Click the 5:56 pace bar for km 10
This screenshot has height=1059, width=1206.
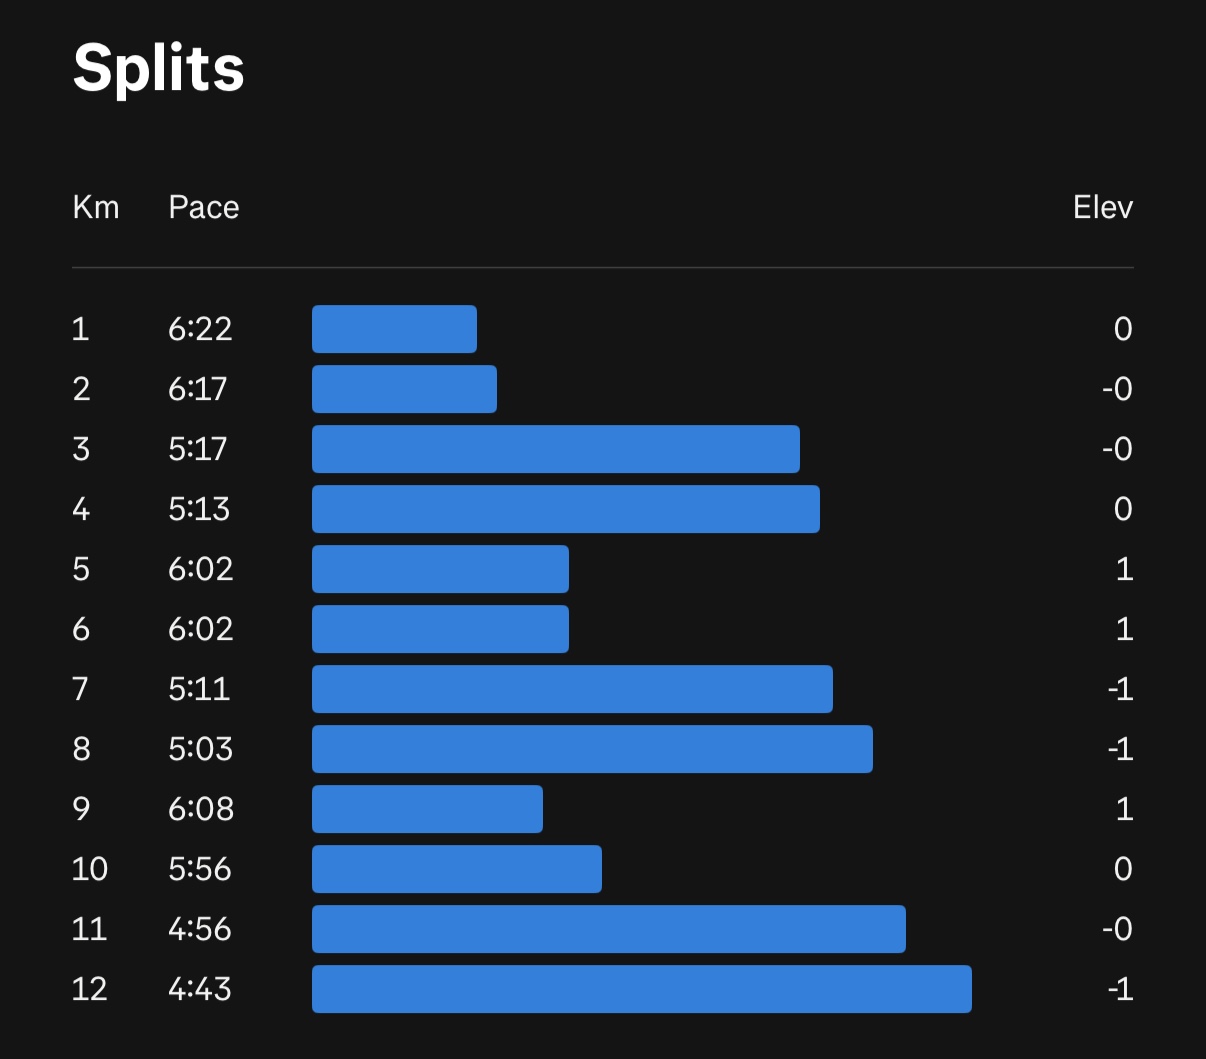pyautogui.click(x=456, y=869)
